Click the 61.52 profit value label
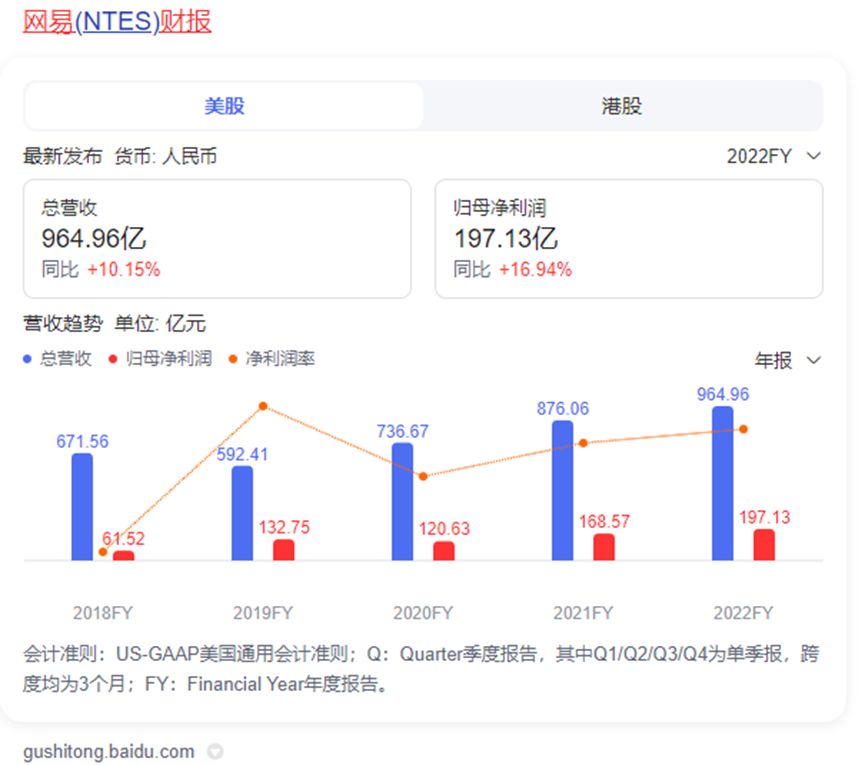The height and width of the screenshot is (765, 865). 124,538
